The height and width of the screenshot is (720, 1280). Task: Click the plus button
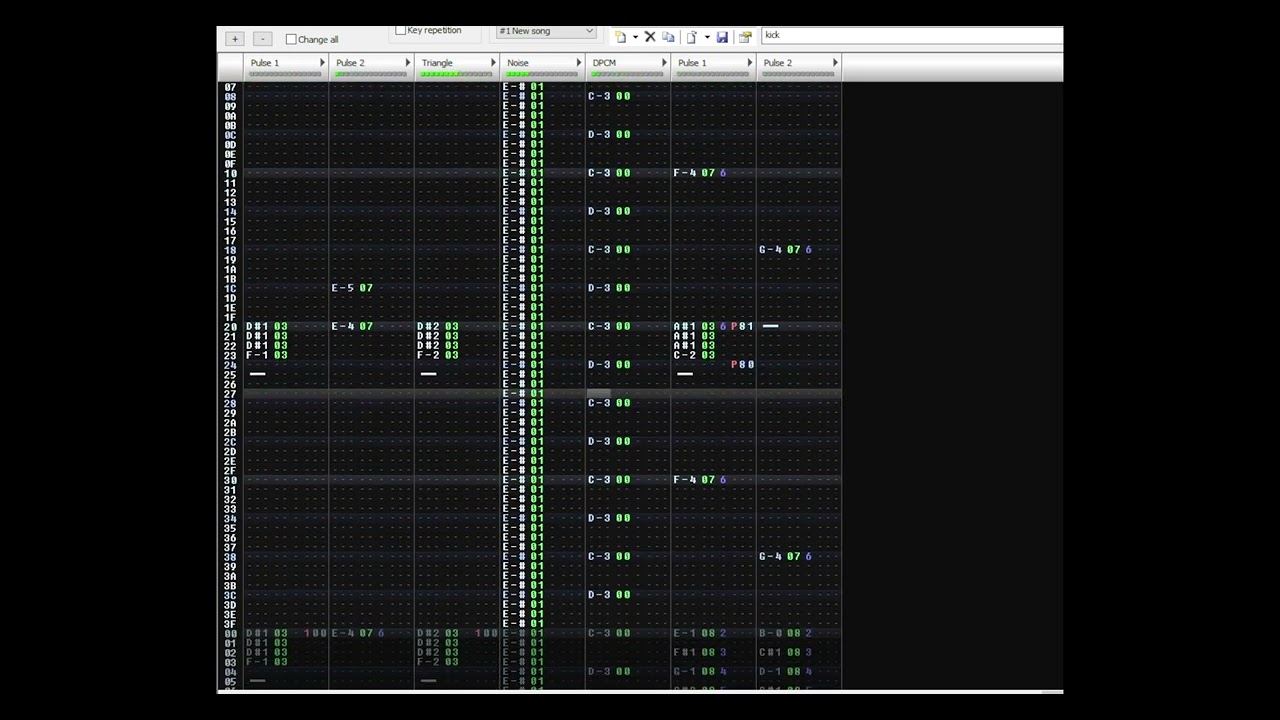point(235,39)
